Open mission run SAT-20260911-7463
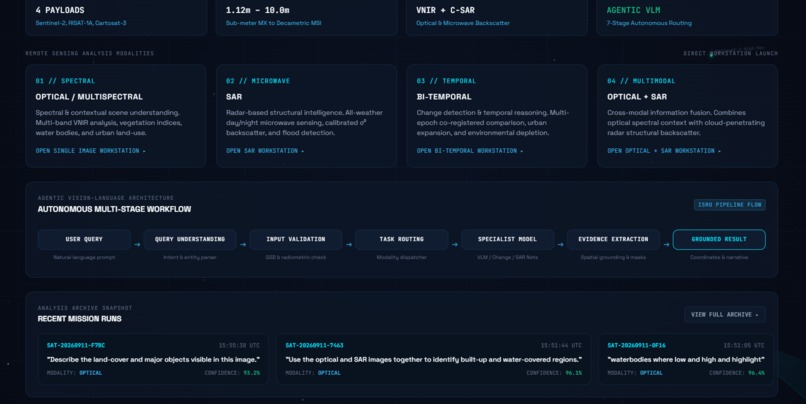 pyautogui.click(x=433, y=359)
